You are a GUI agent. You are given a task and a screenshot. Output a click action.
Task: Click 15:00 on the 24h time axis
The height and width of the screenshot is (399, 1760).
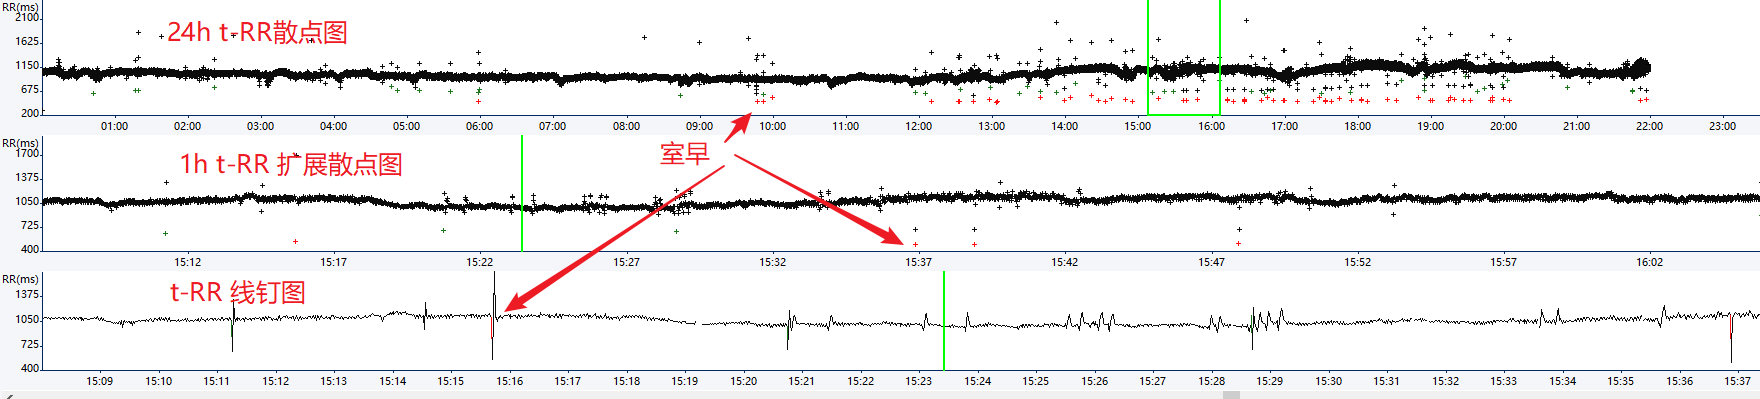[x=1137, y=126]
